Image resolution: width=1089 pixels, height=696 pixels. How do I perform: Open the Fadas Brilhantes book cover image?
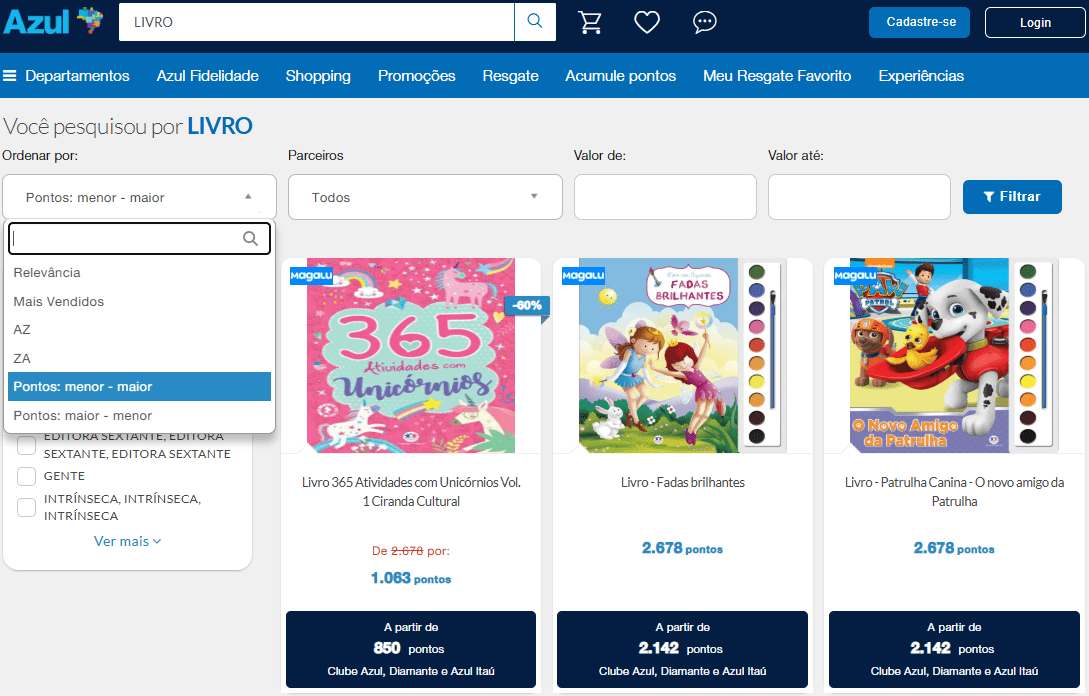pos(683,356)
